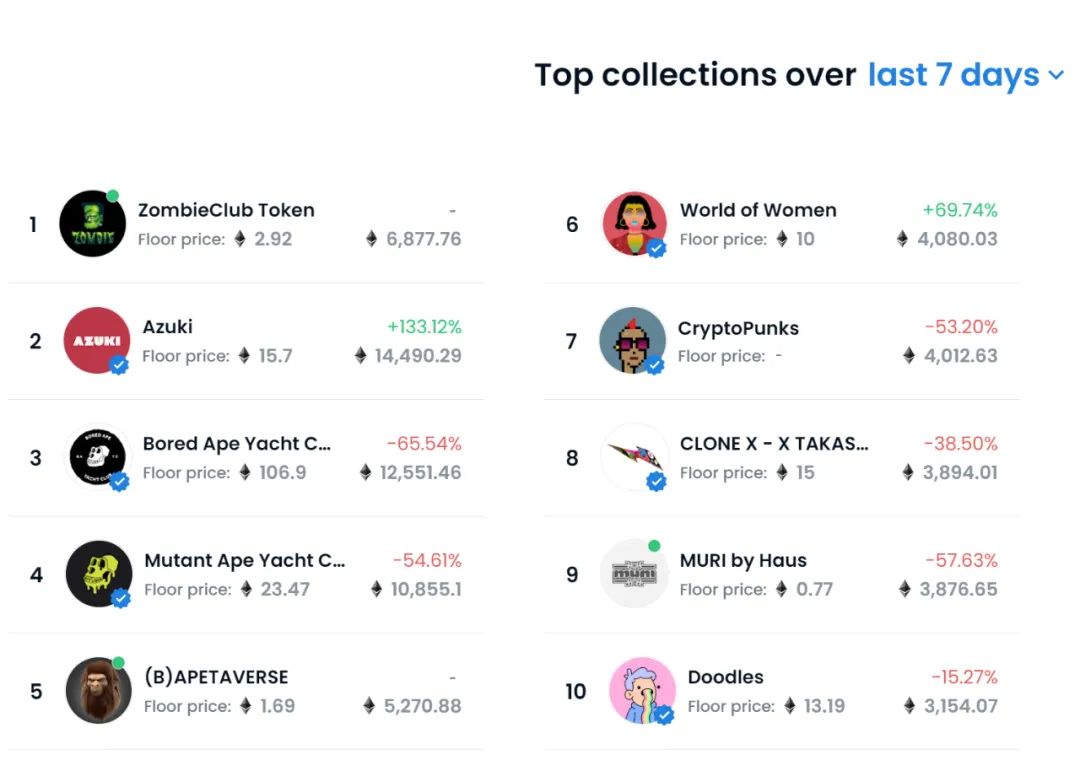The width and height of the screenshot is (1080, 771).
Task: Click the ZombieClub Token name link
Action: pyautogui.click(x=226, y=210)
